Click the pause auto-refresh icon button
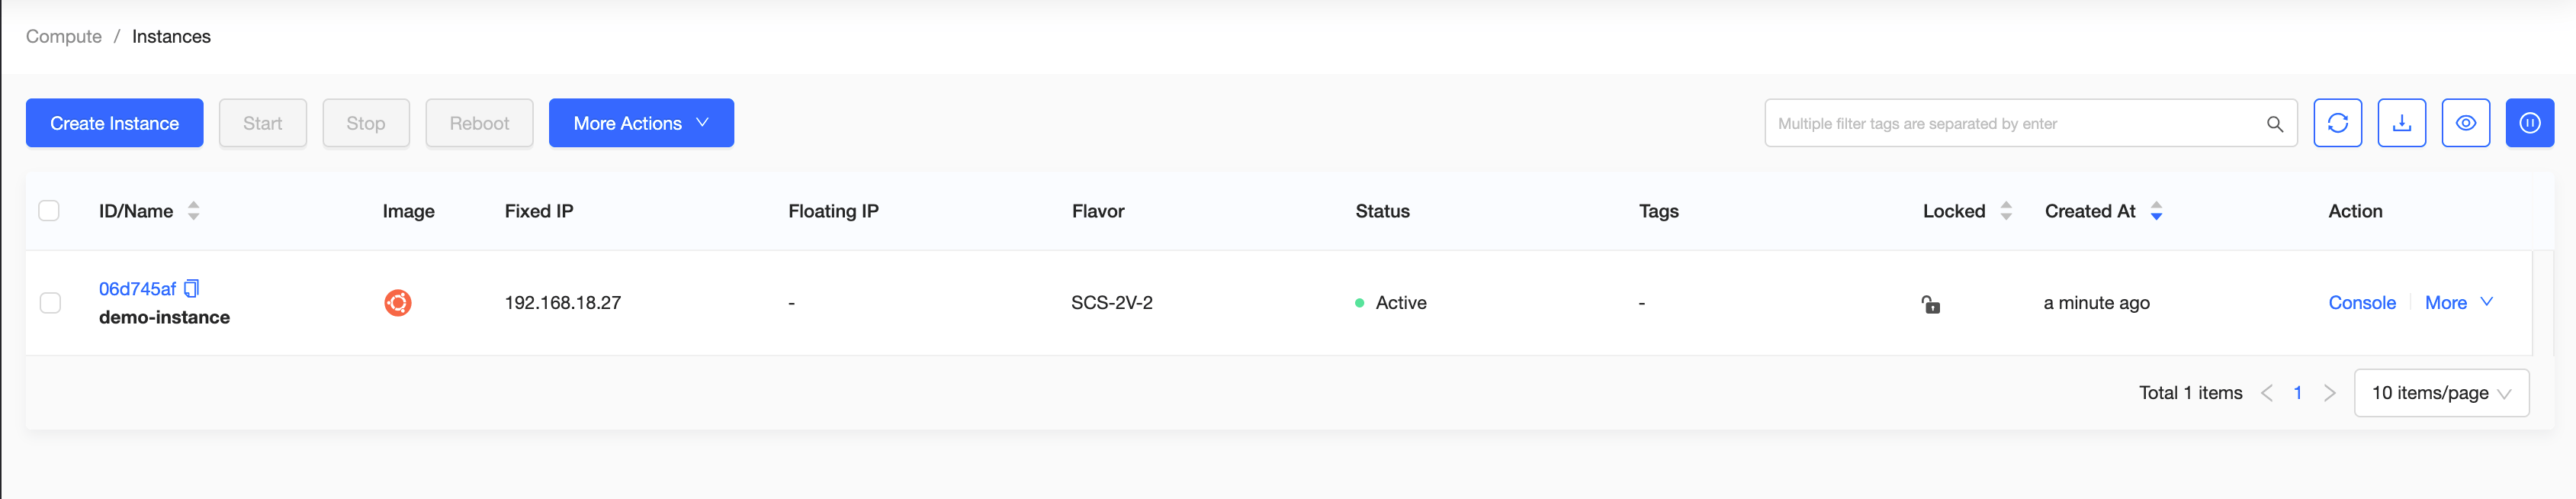 tap(2529, 123)
